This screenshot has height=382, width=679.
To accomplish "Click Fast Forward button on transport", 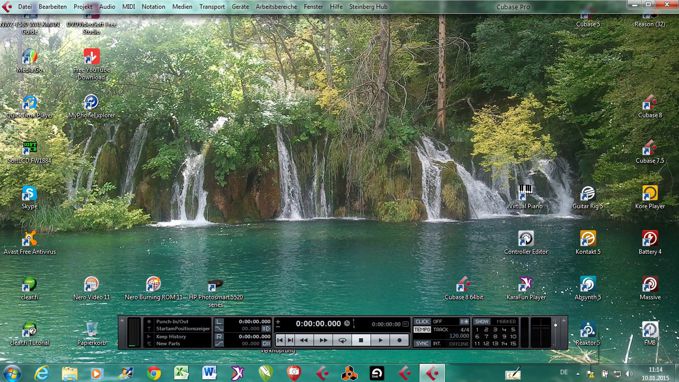I will 323,340.
